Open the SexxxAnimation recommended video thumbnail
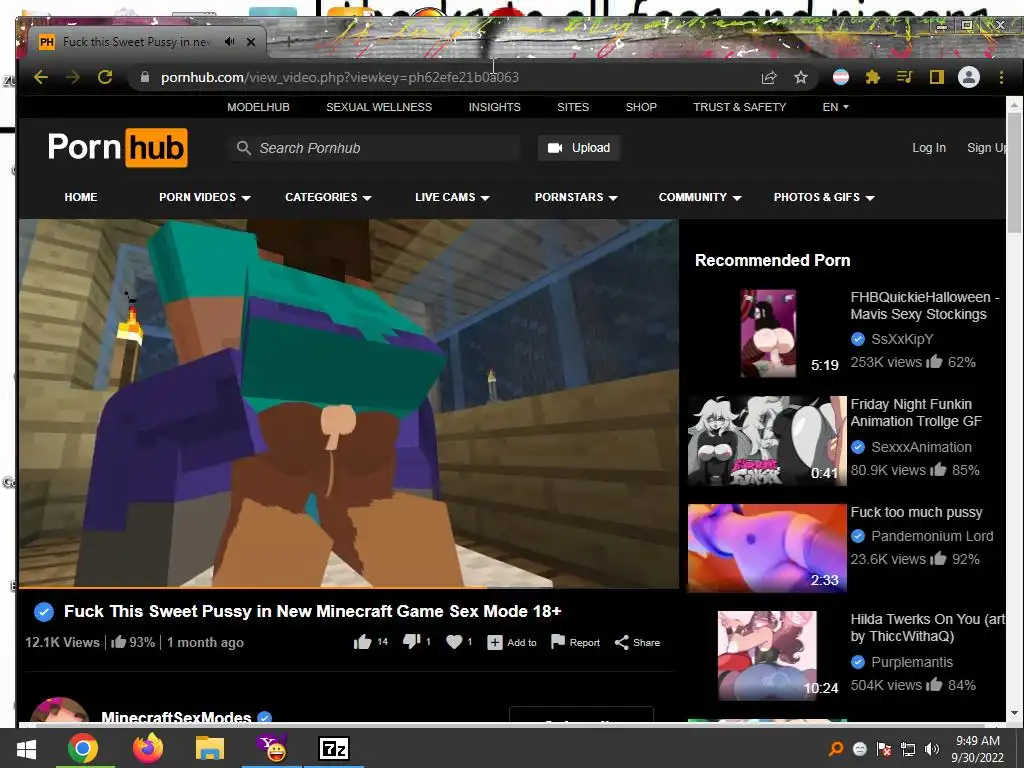The width and height of the screenshot is (1024, 768). coord(767,440)
